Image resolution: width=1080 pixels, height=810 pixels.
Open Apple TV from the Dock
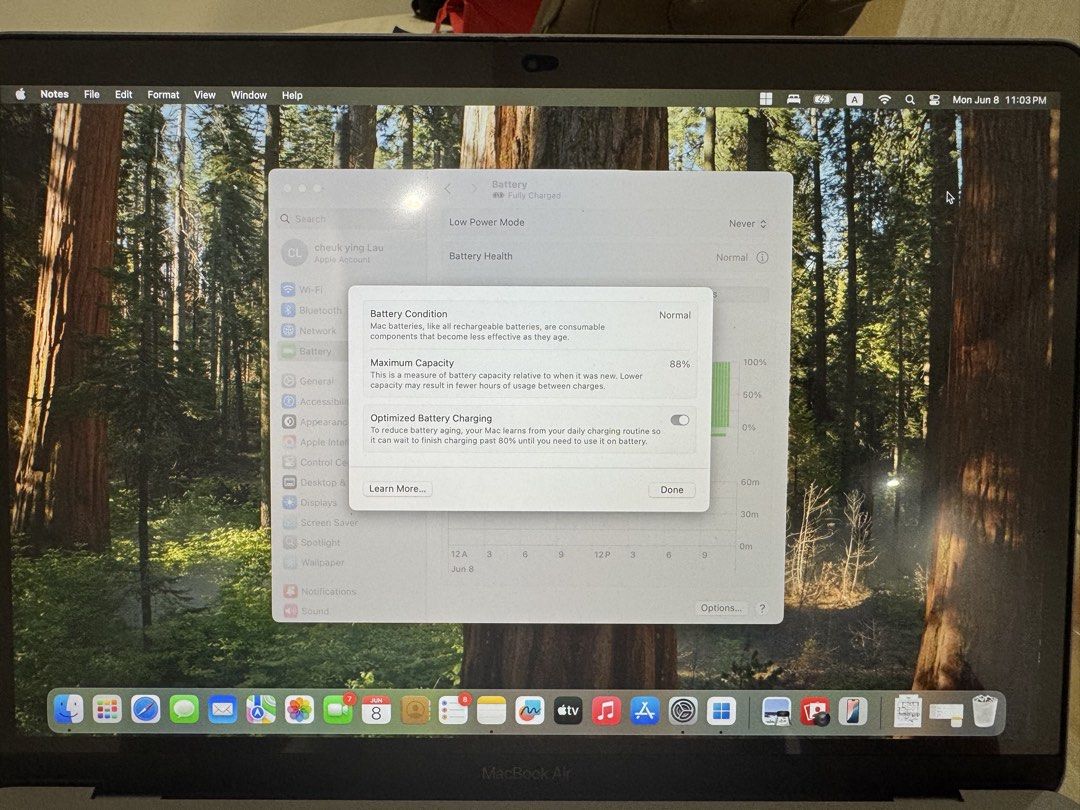coord(568,710)
